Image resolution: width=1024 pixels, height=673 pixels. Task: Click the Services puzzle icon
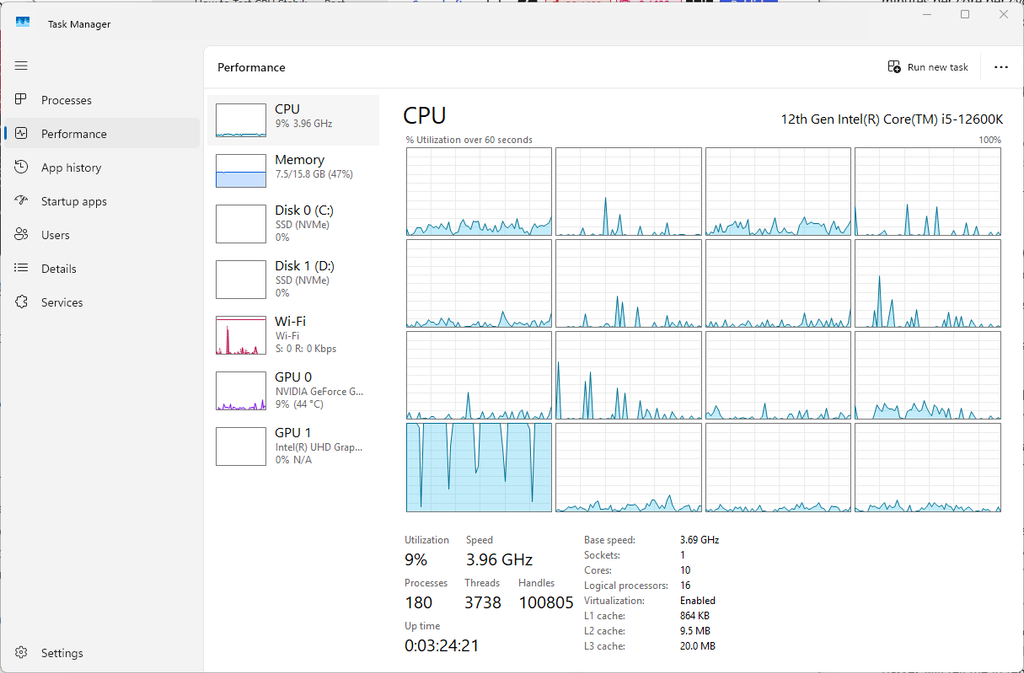coord(21,302)
